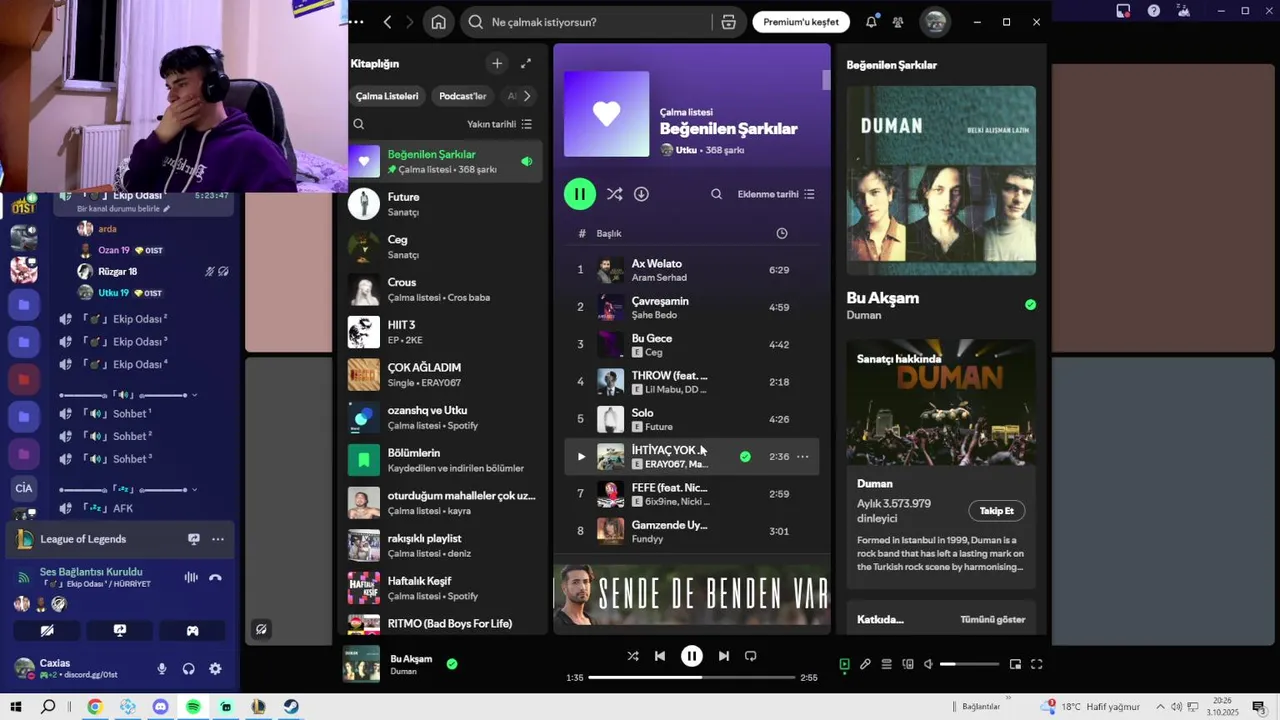1280x720 pixels.
Task: Open the Friend Activity icon
Action: click(x=898, y=22)
